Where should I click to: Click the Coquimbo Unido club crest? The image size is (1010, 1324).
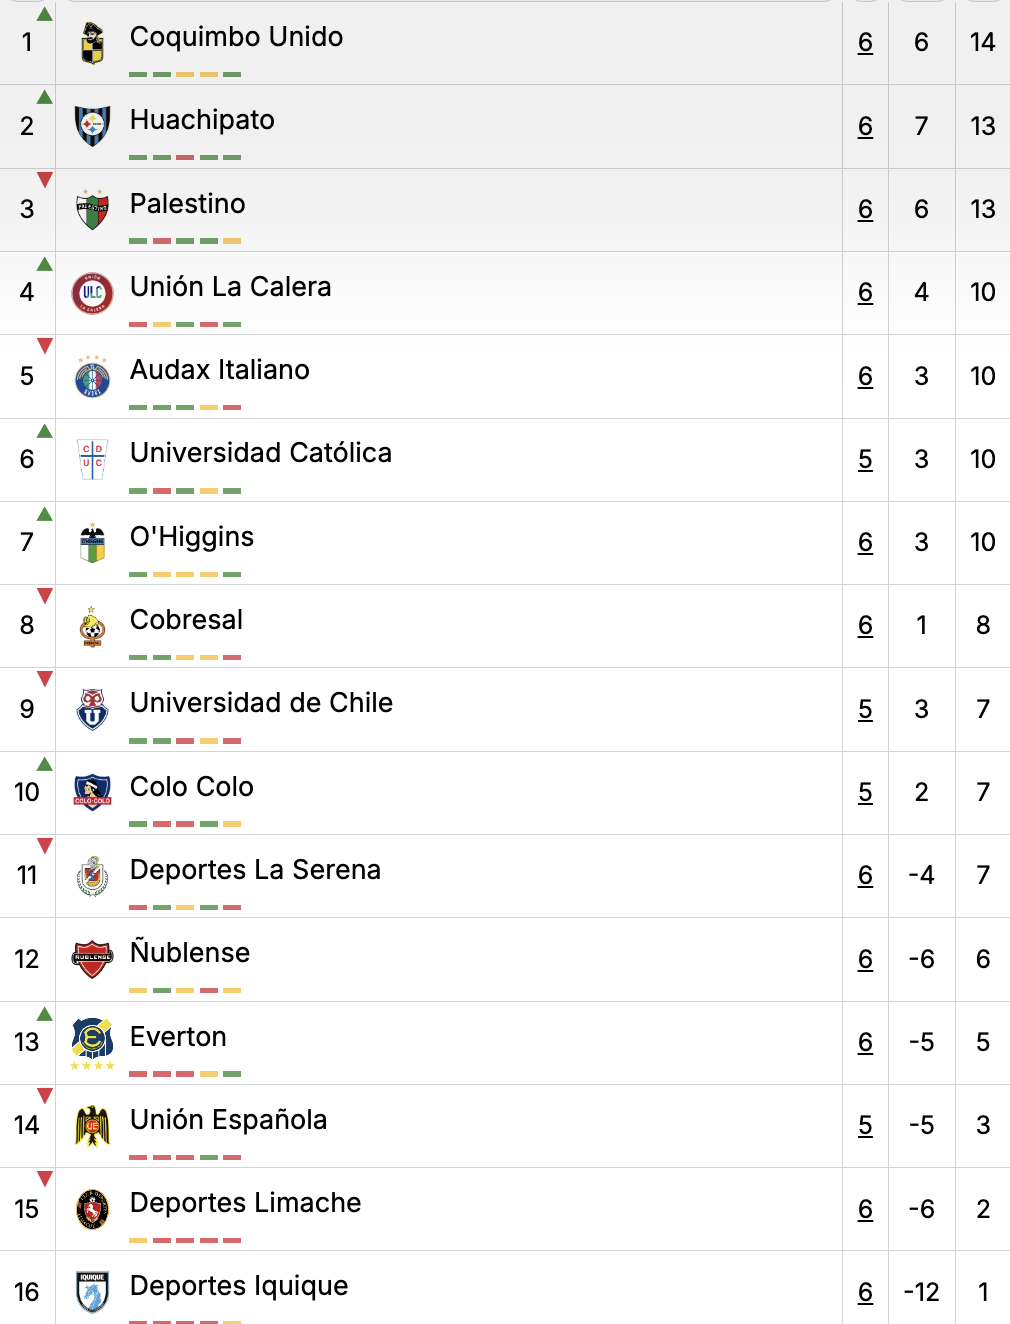(92, 43)
